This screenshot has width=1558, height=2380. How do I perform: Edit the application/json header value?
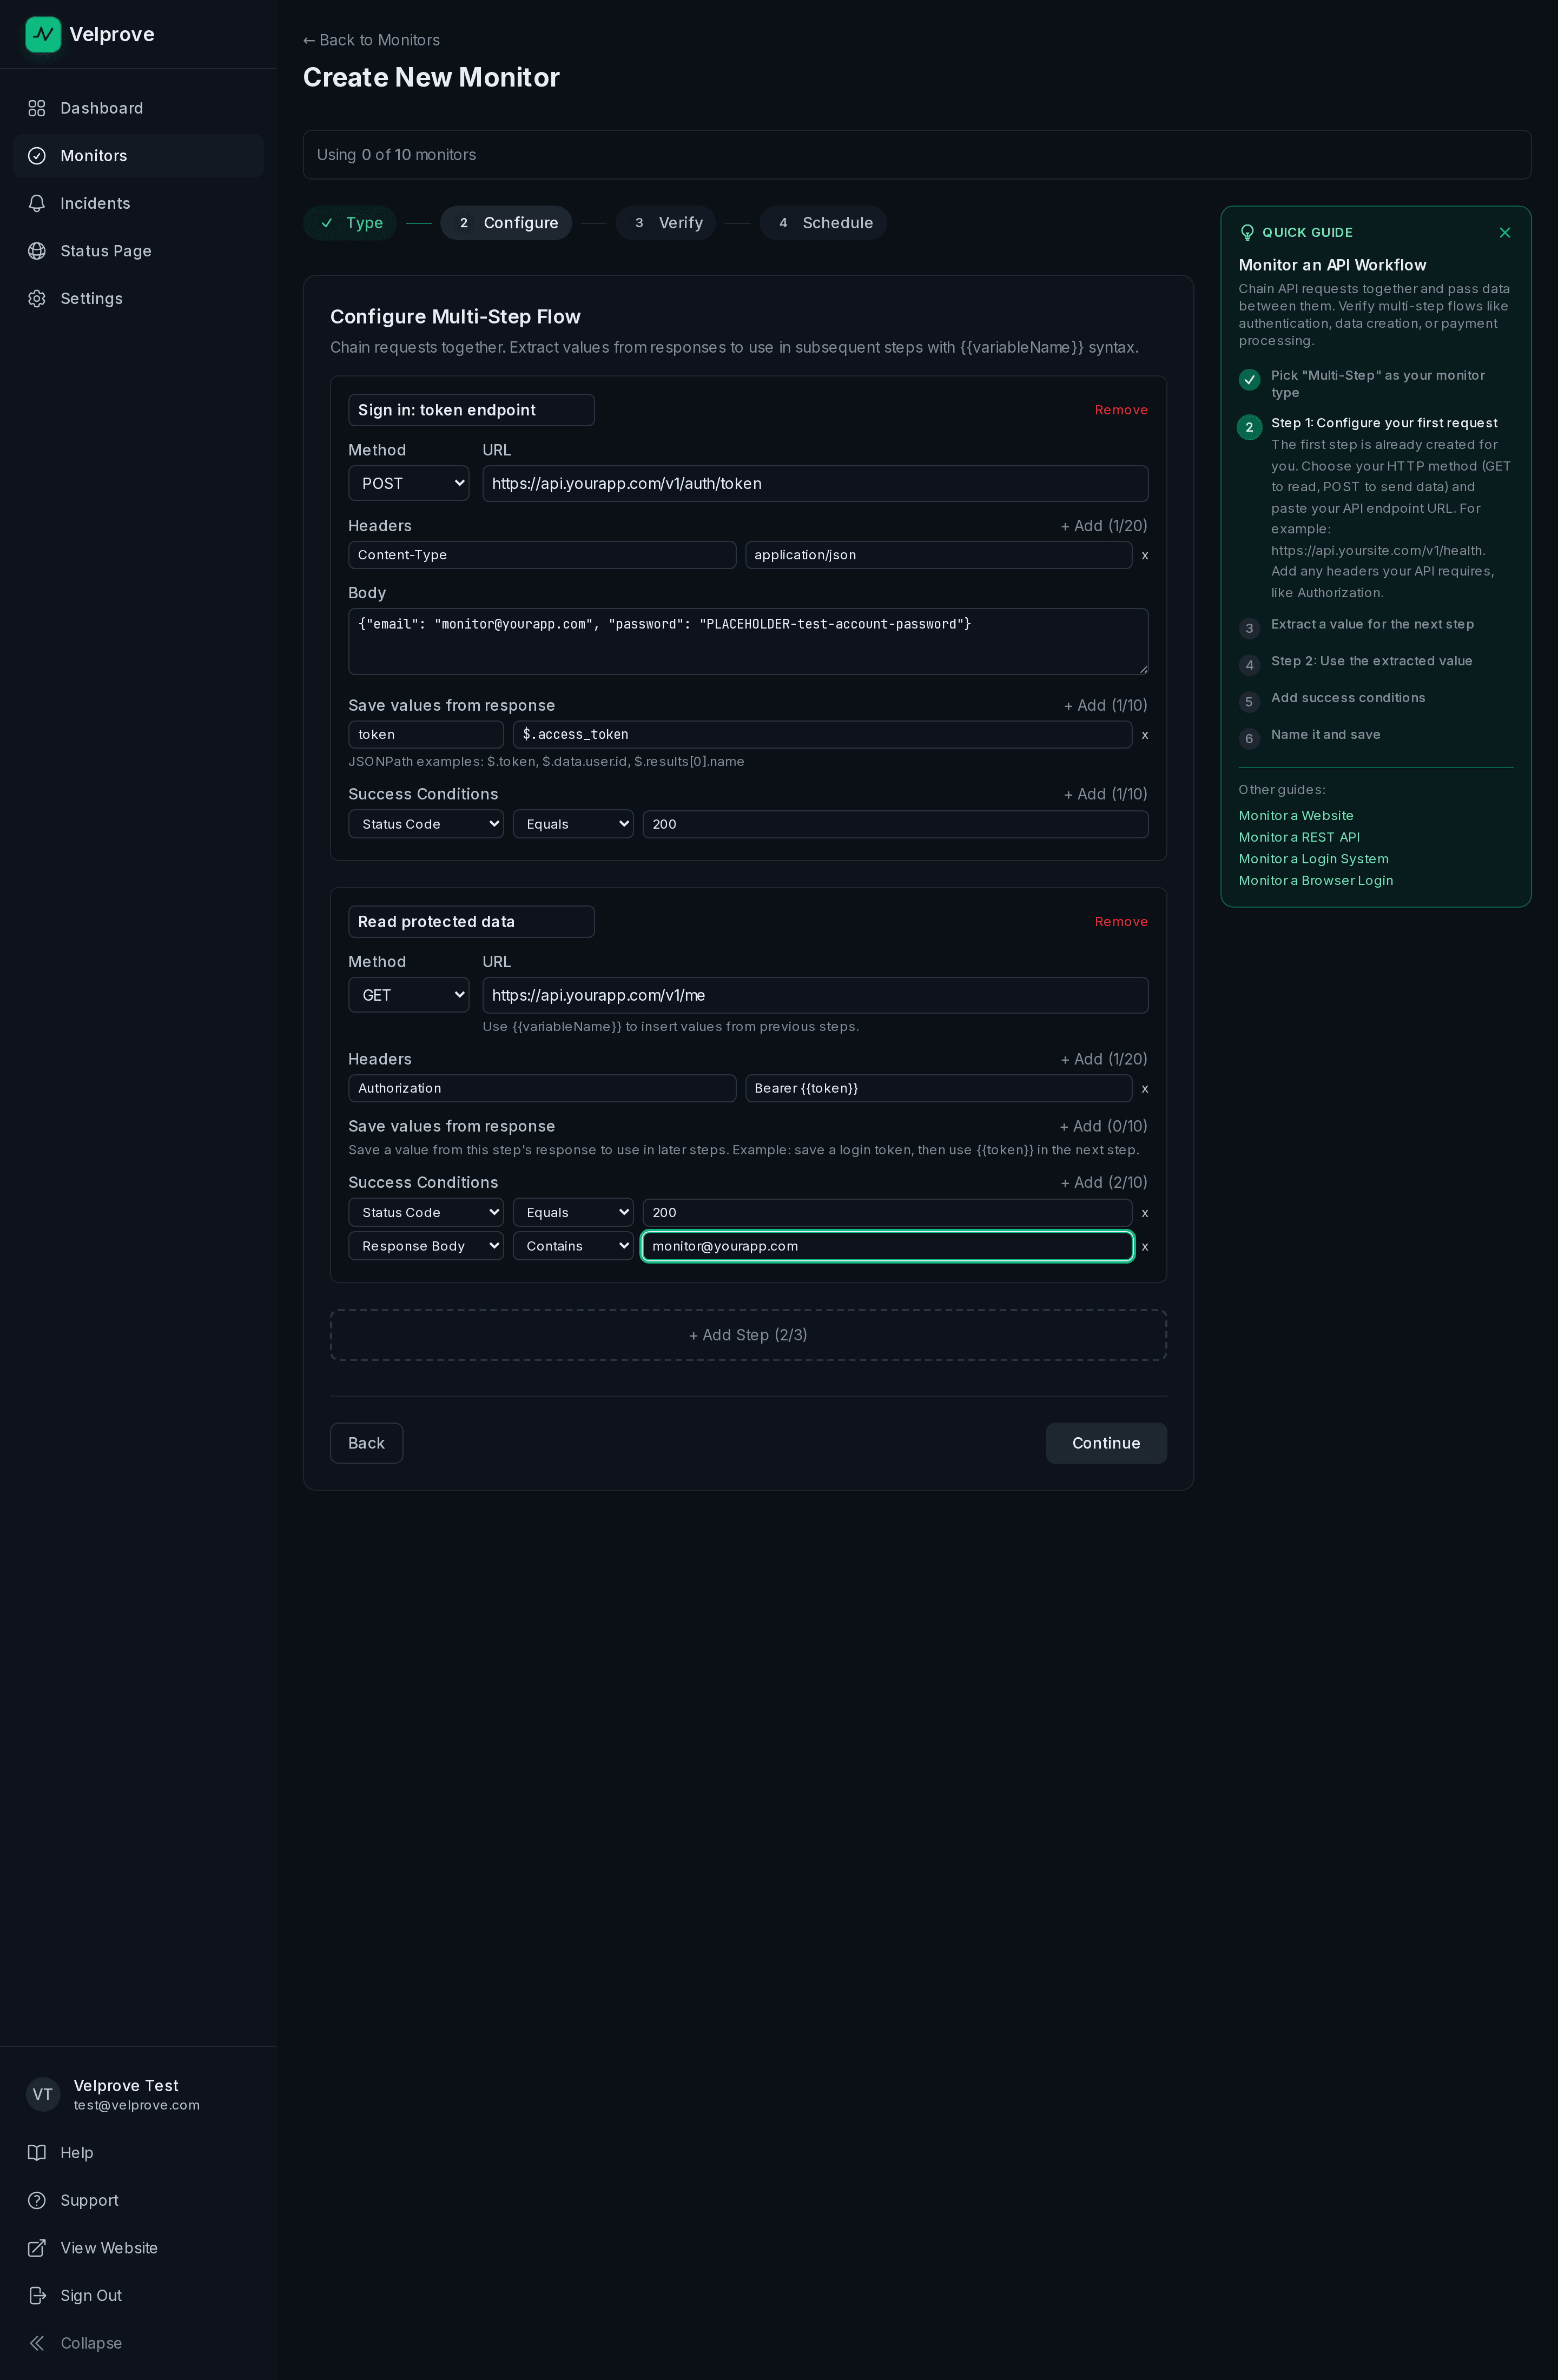tap(938, 555)
